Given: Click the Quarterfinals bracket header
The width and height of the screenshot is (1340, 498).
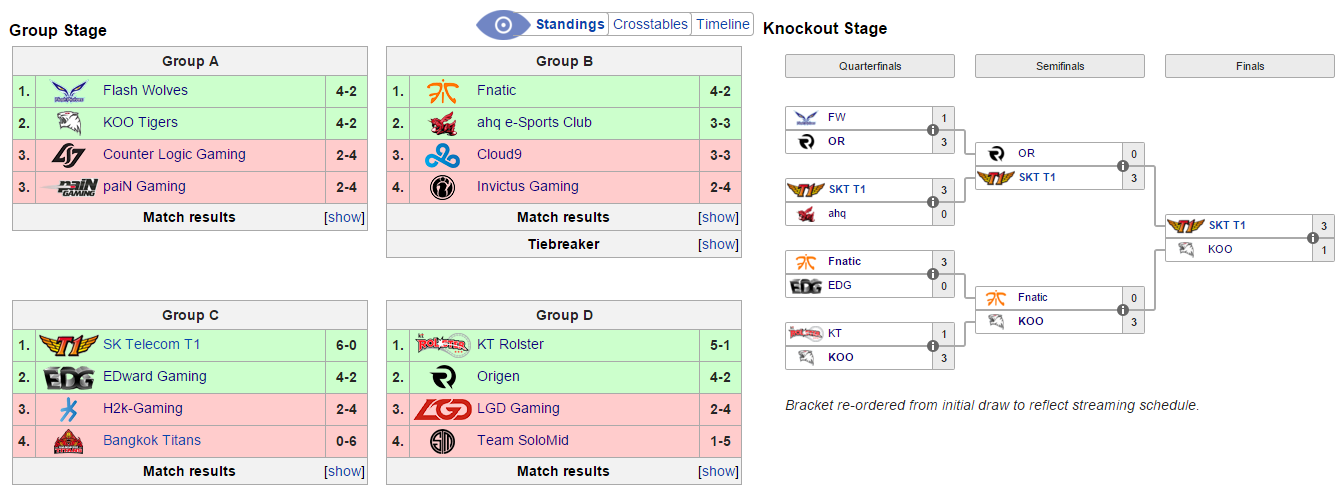Looking at the screenshot, I should pos(870,66).
